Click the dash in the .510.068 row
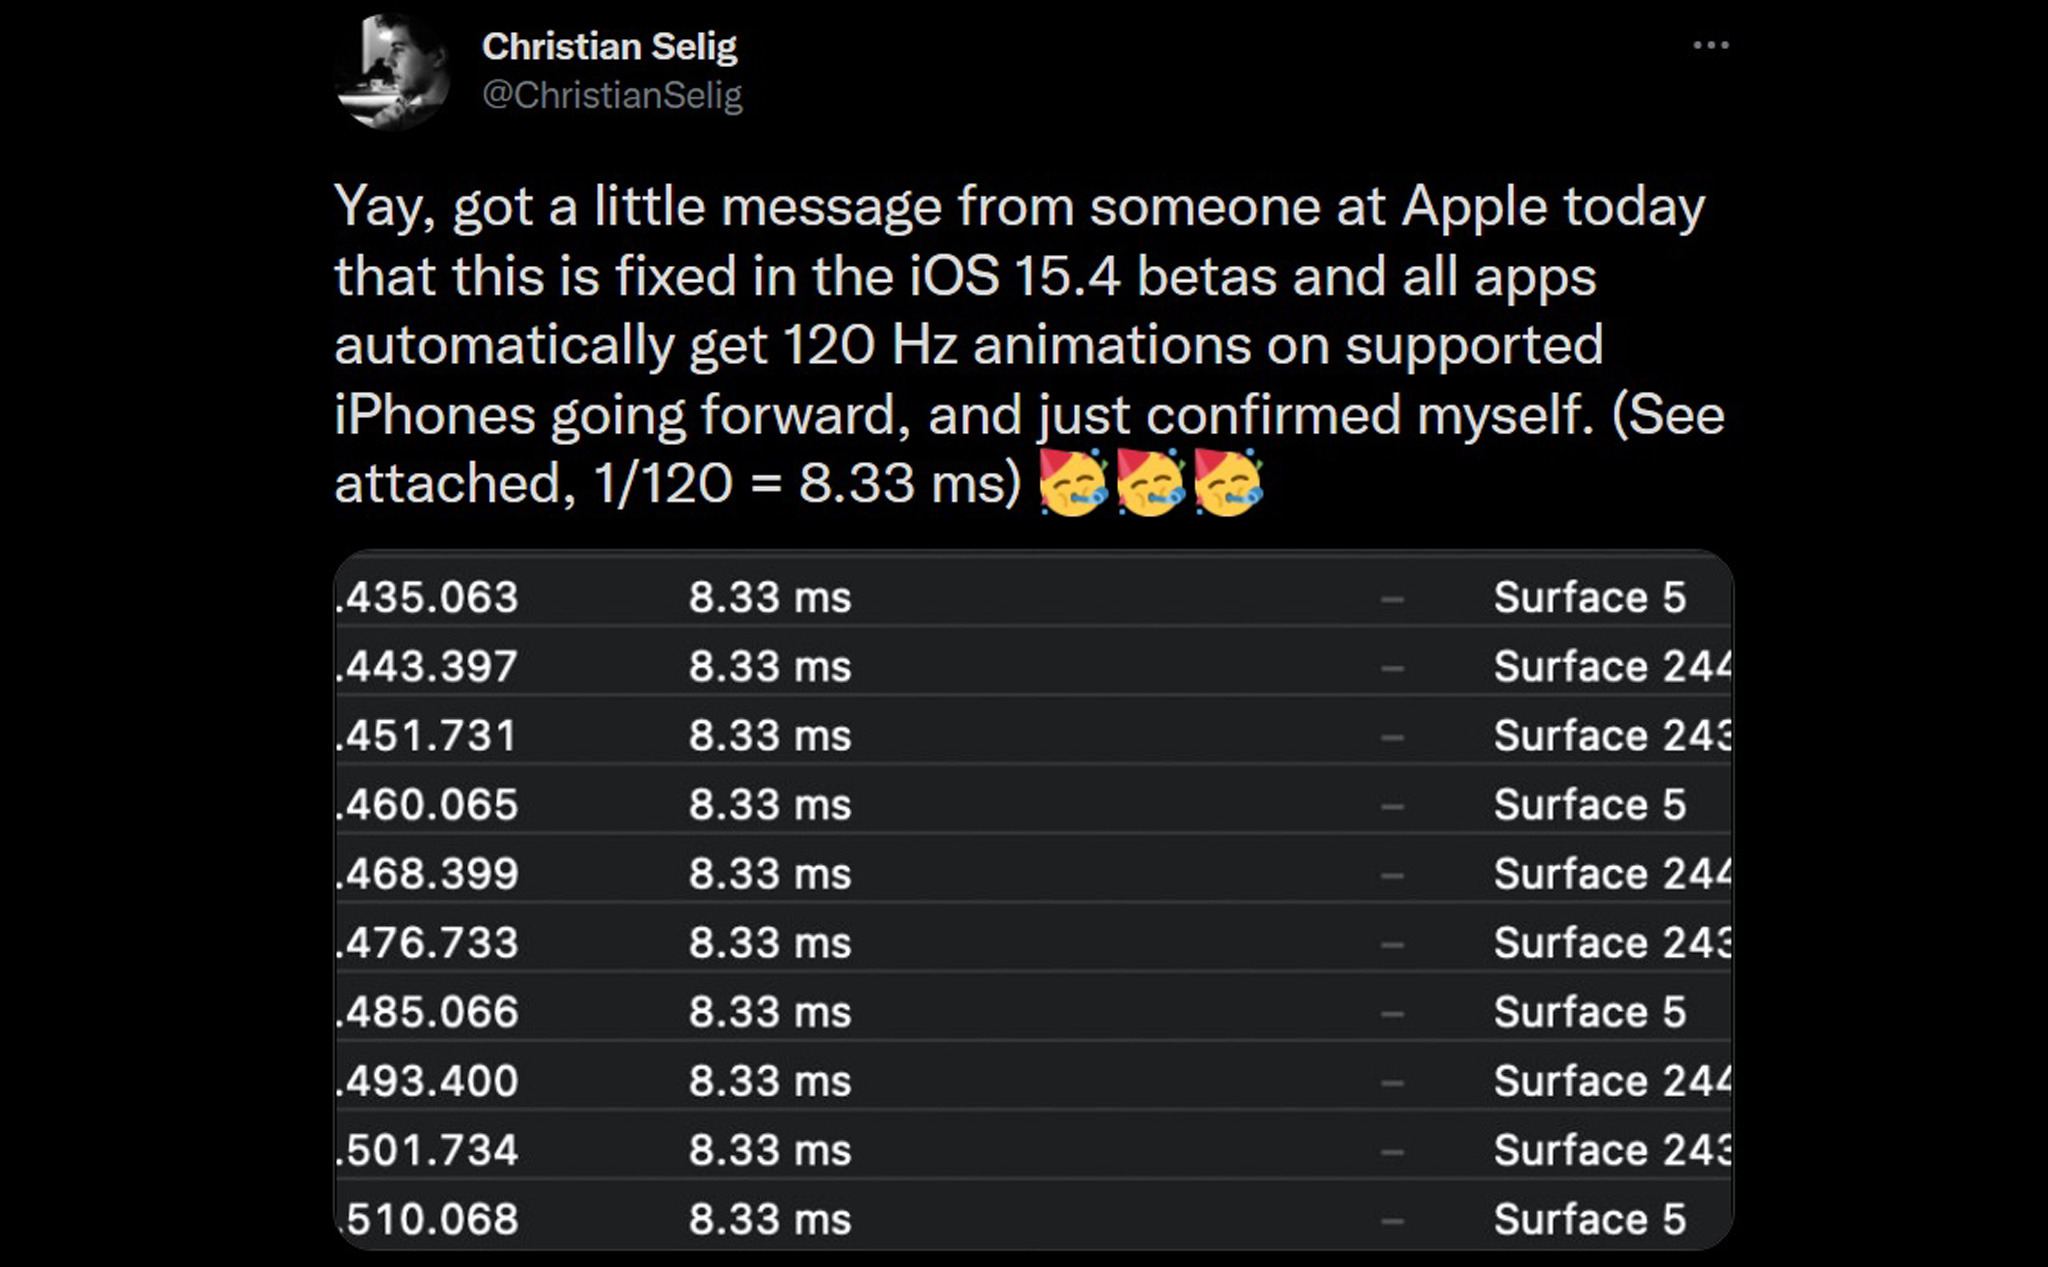The image size is (2048, 1267). click(1392, 1221)
